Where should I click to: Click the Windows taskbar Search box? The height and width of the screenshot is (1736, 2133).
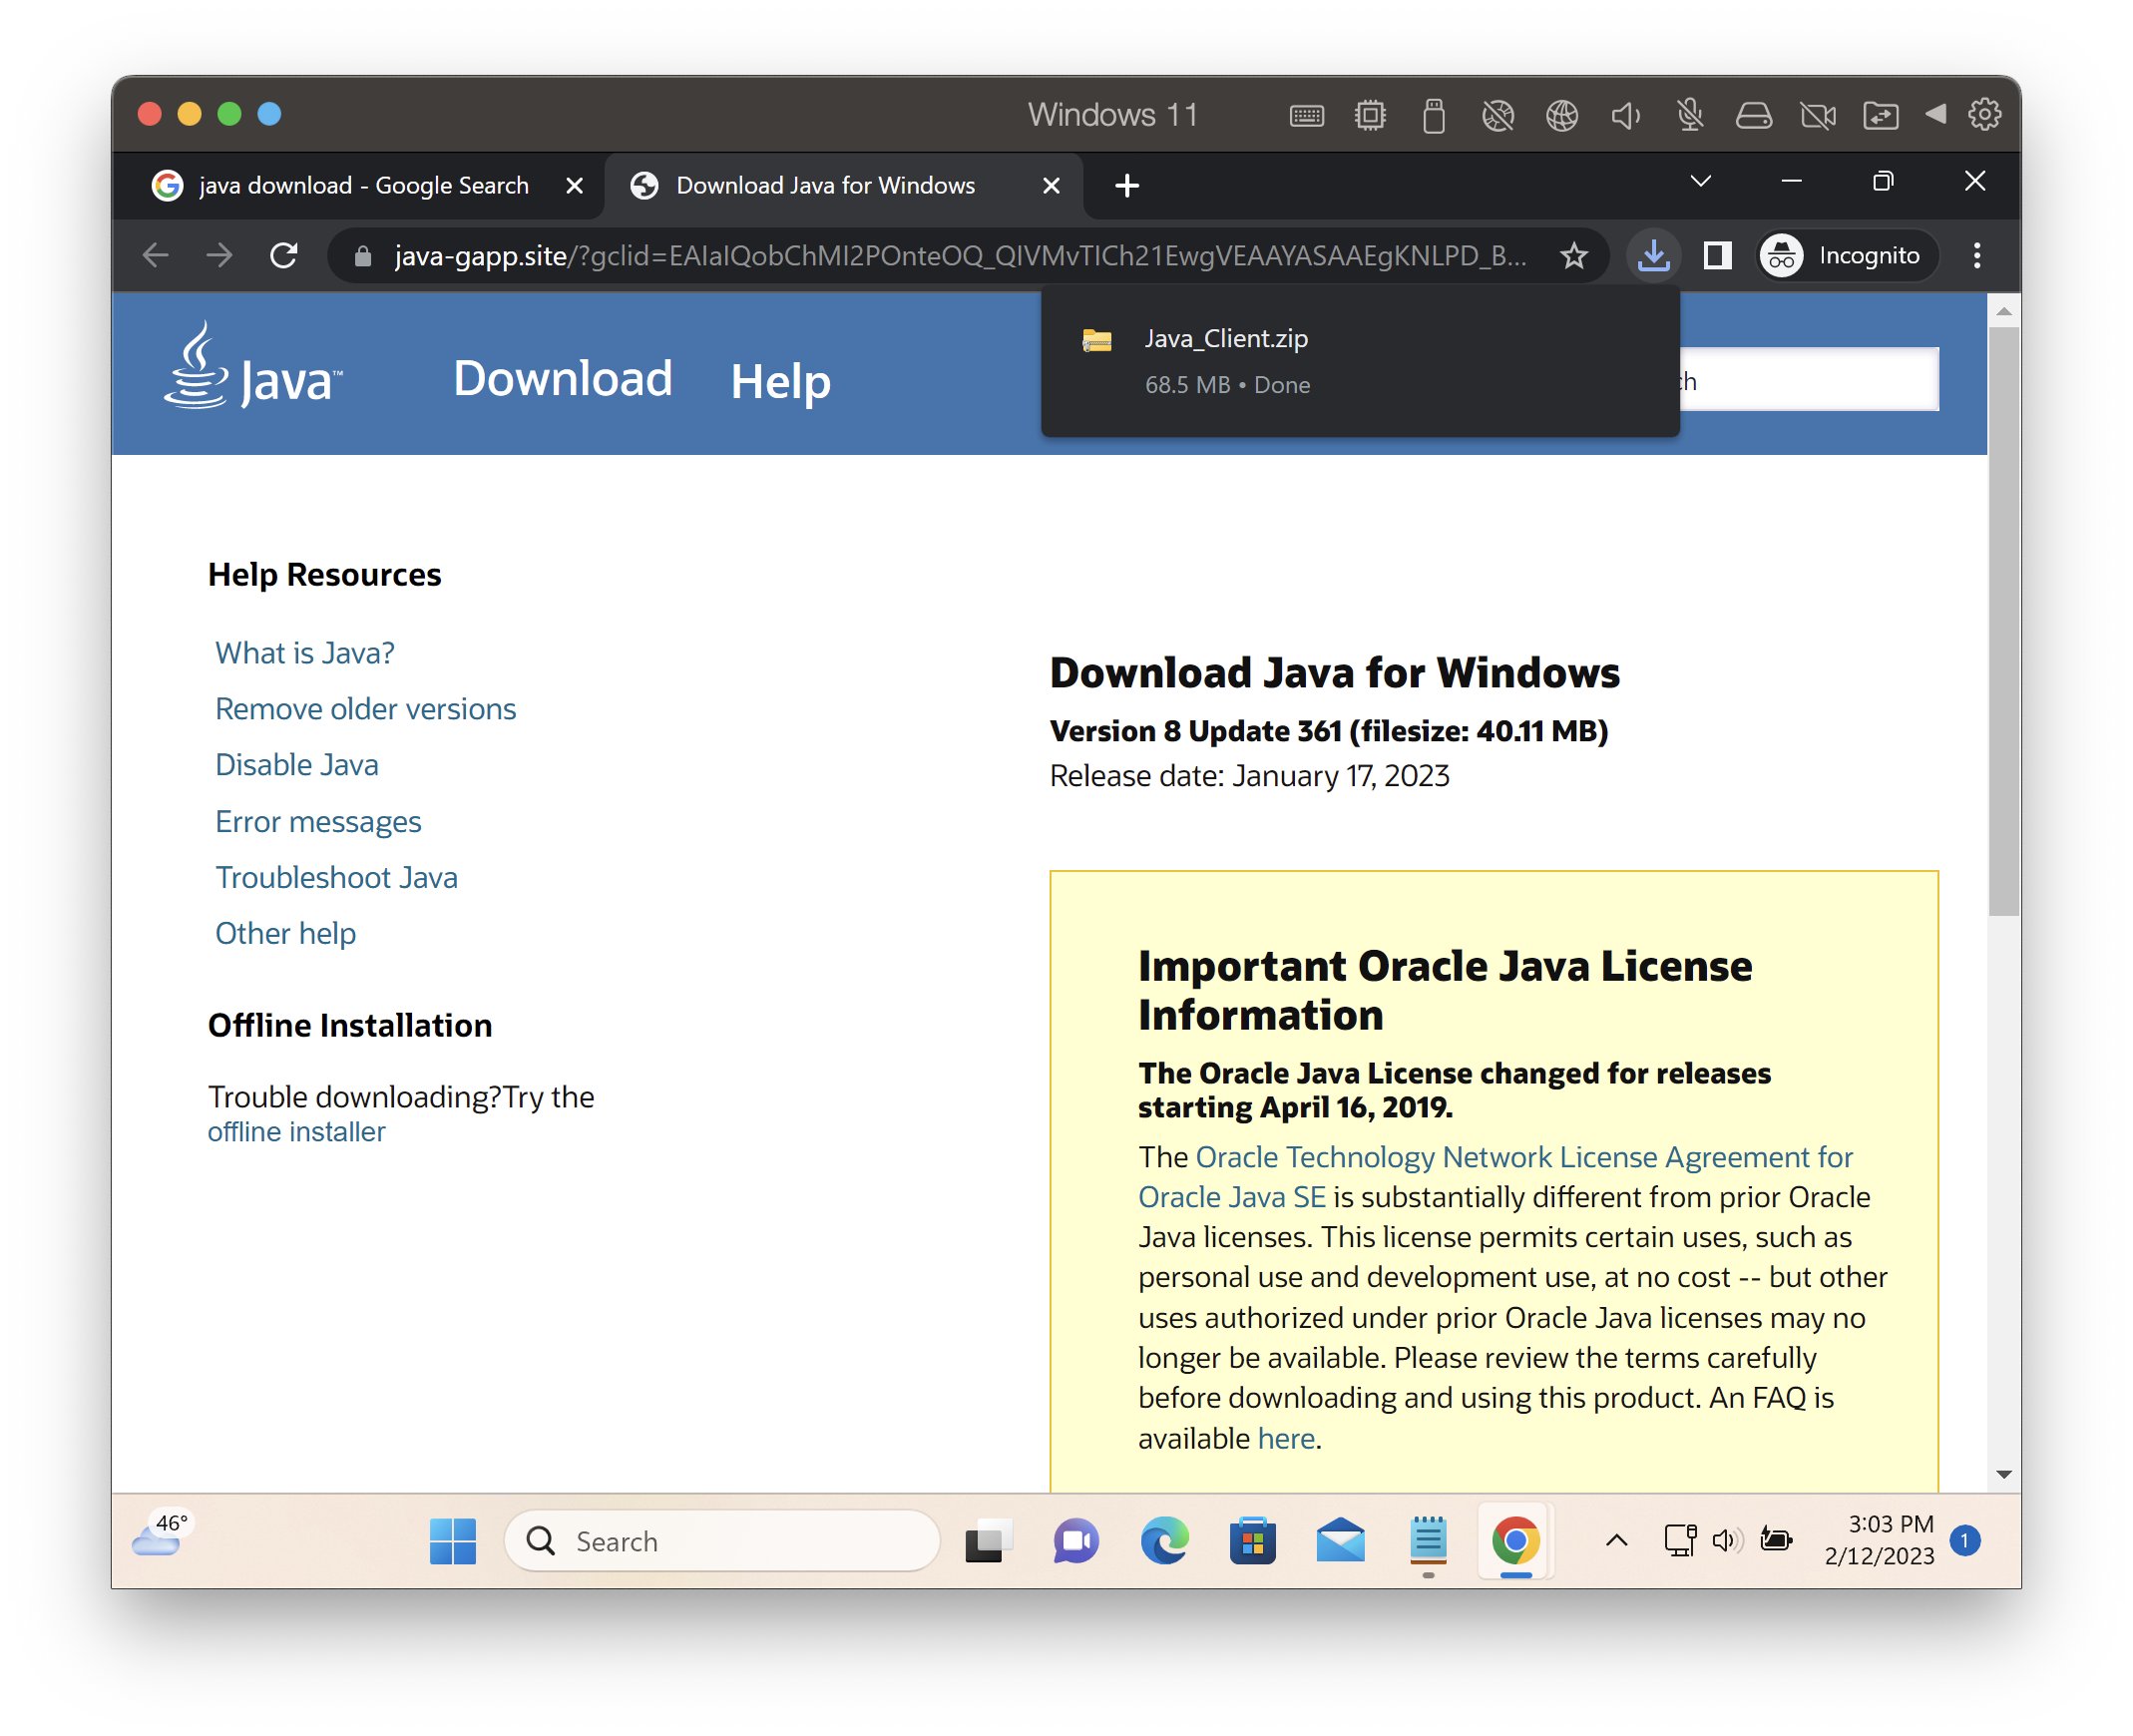point(722,1541)
